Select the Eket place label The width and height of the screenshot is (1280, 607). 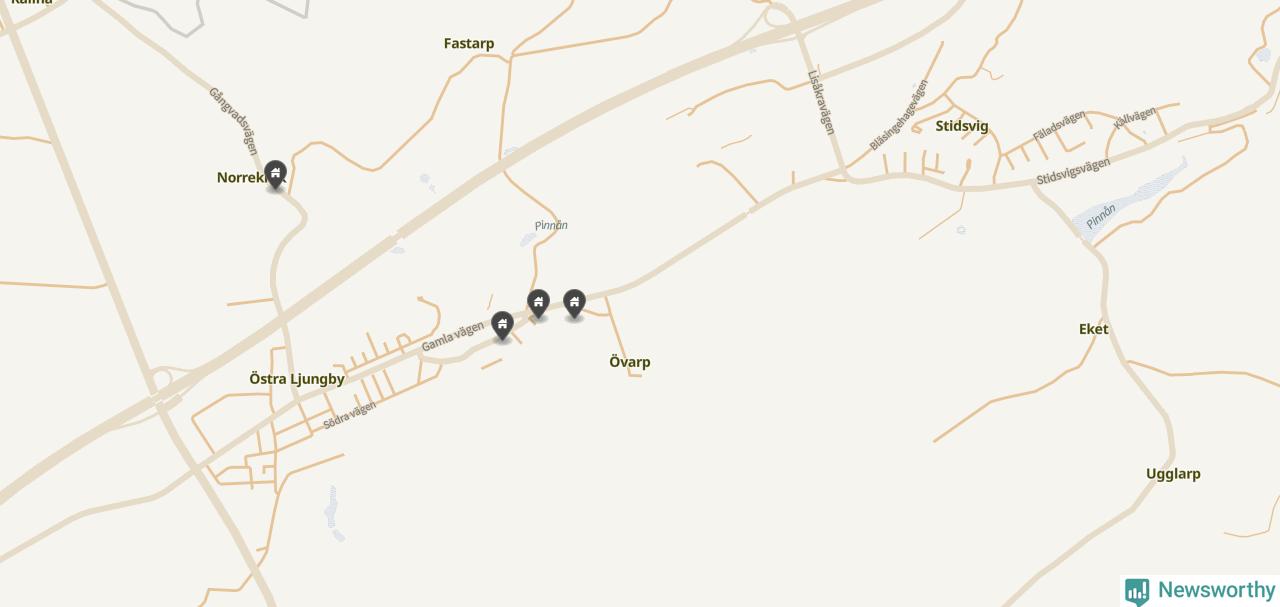1093,329
